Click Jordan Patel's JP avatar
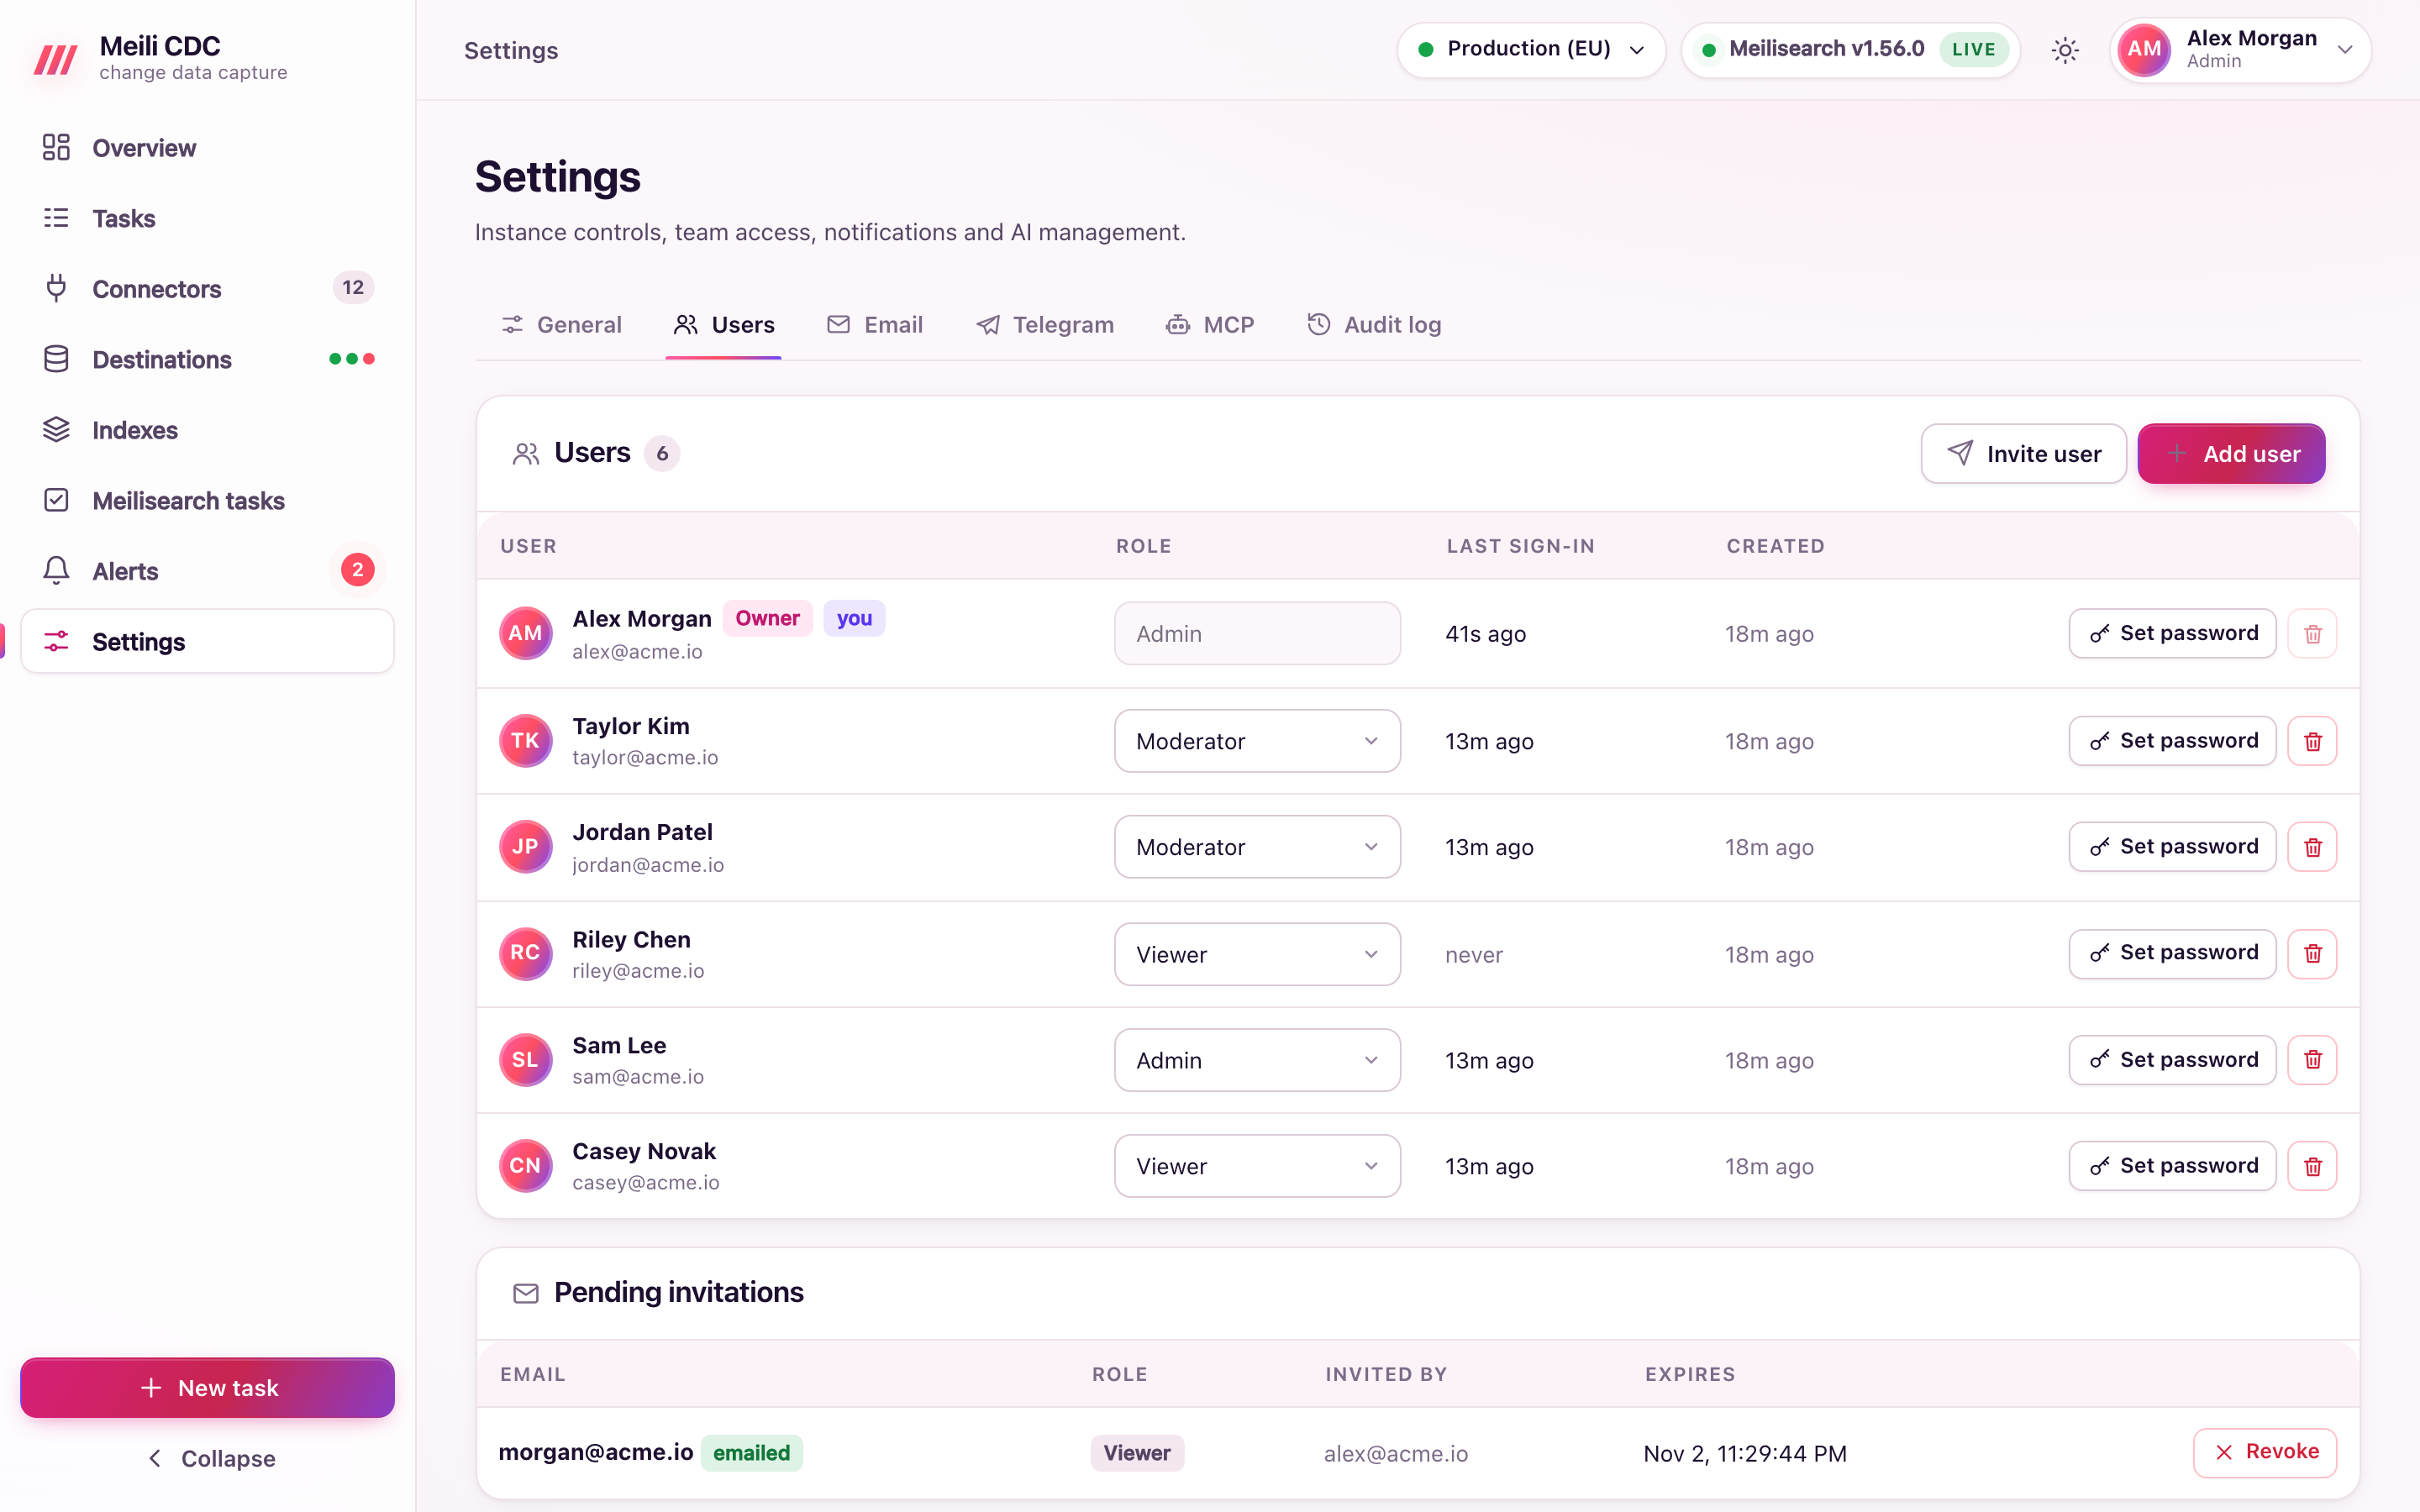2420x1512 pixels. tap(525, 847)
